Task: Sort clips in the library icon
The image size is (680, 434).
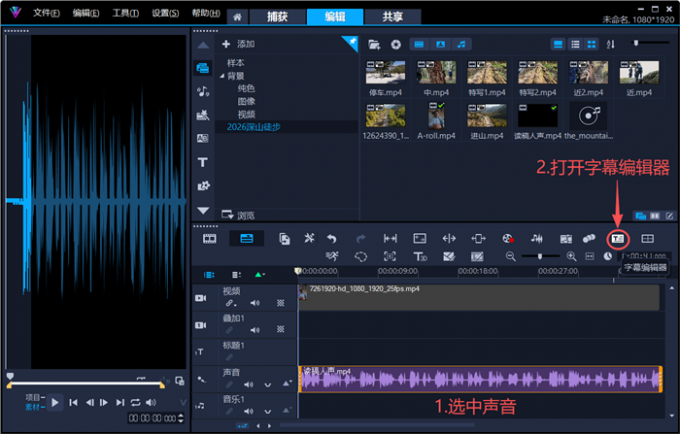Action: 611,44
